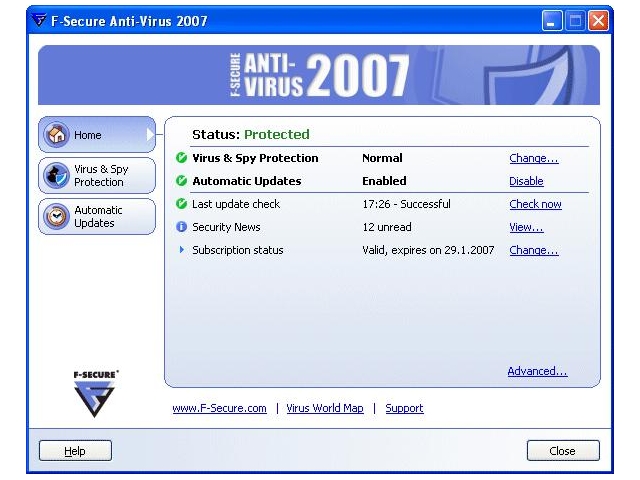Click the Close button at the bottom
Viewport: 640px width, 480px height.
point(563,451)
